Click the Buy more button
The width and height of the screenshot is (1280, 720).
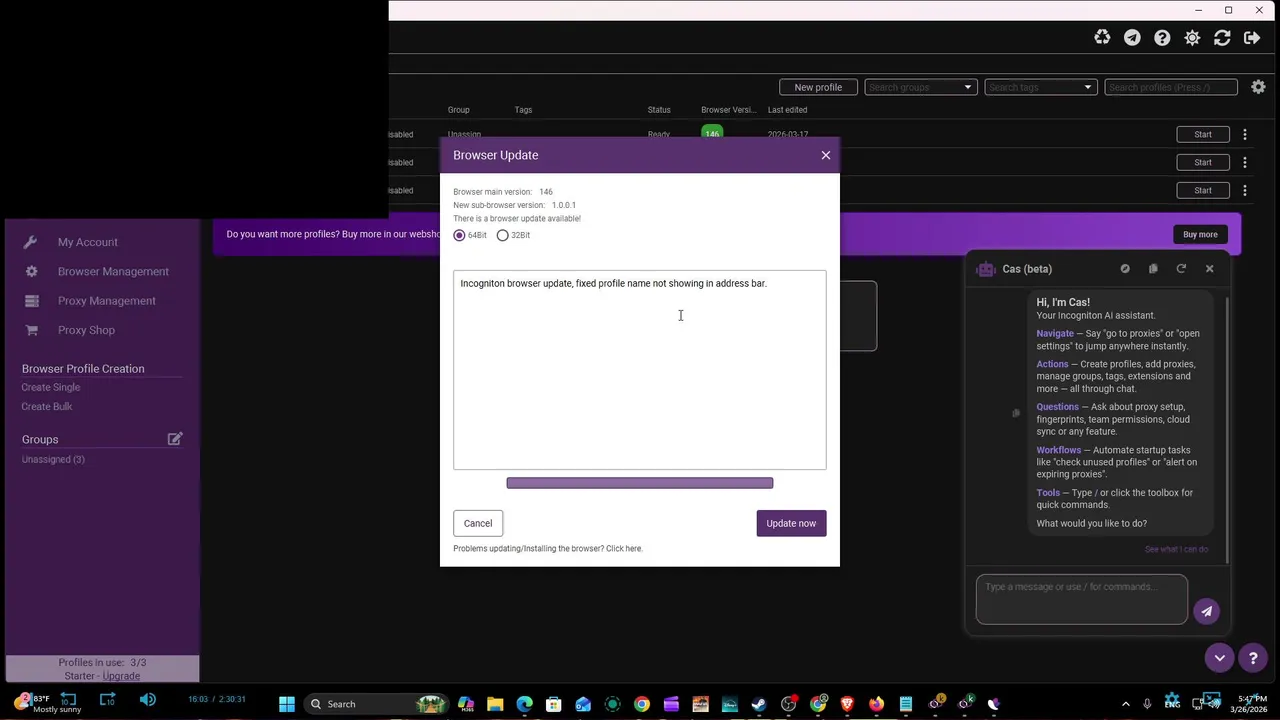tap(1200, 234)
